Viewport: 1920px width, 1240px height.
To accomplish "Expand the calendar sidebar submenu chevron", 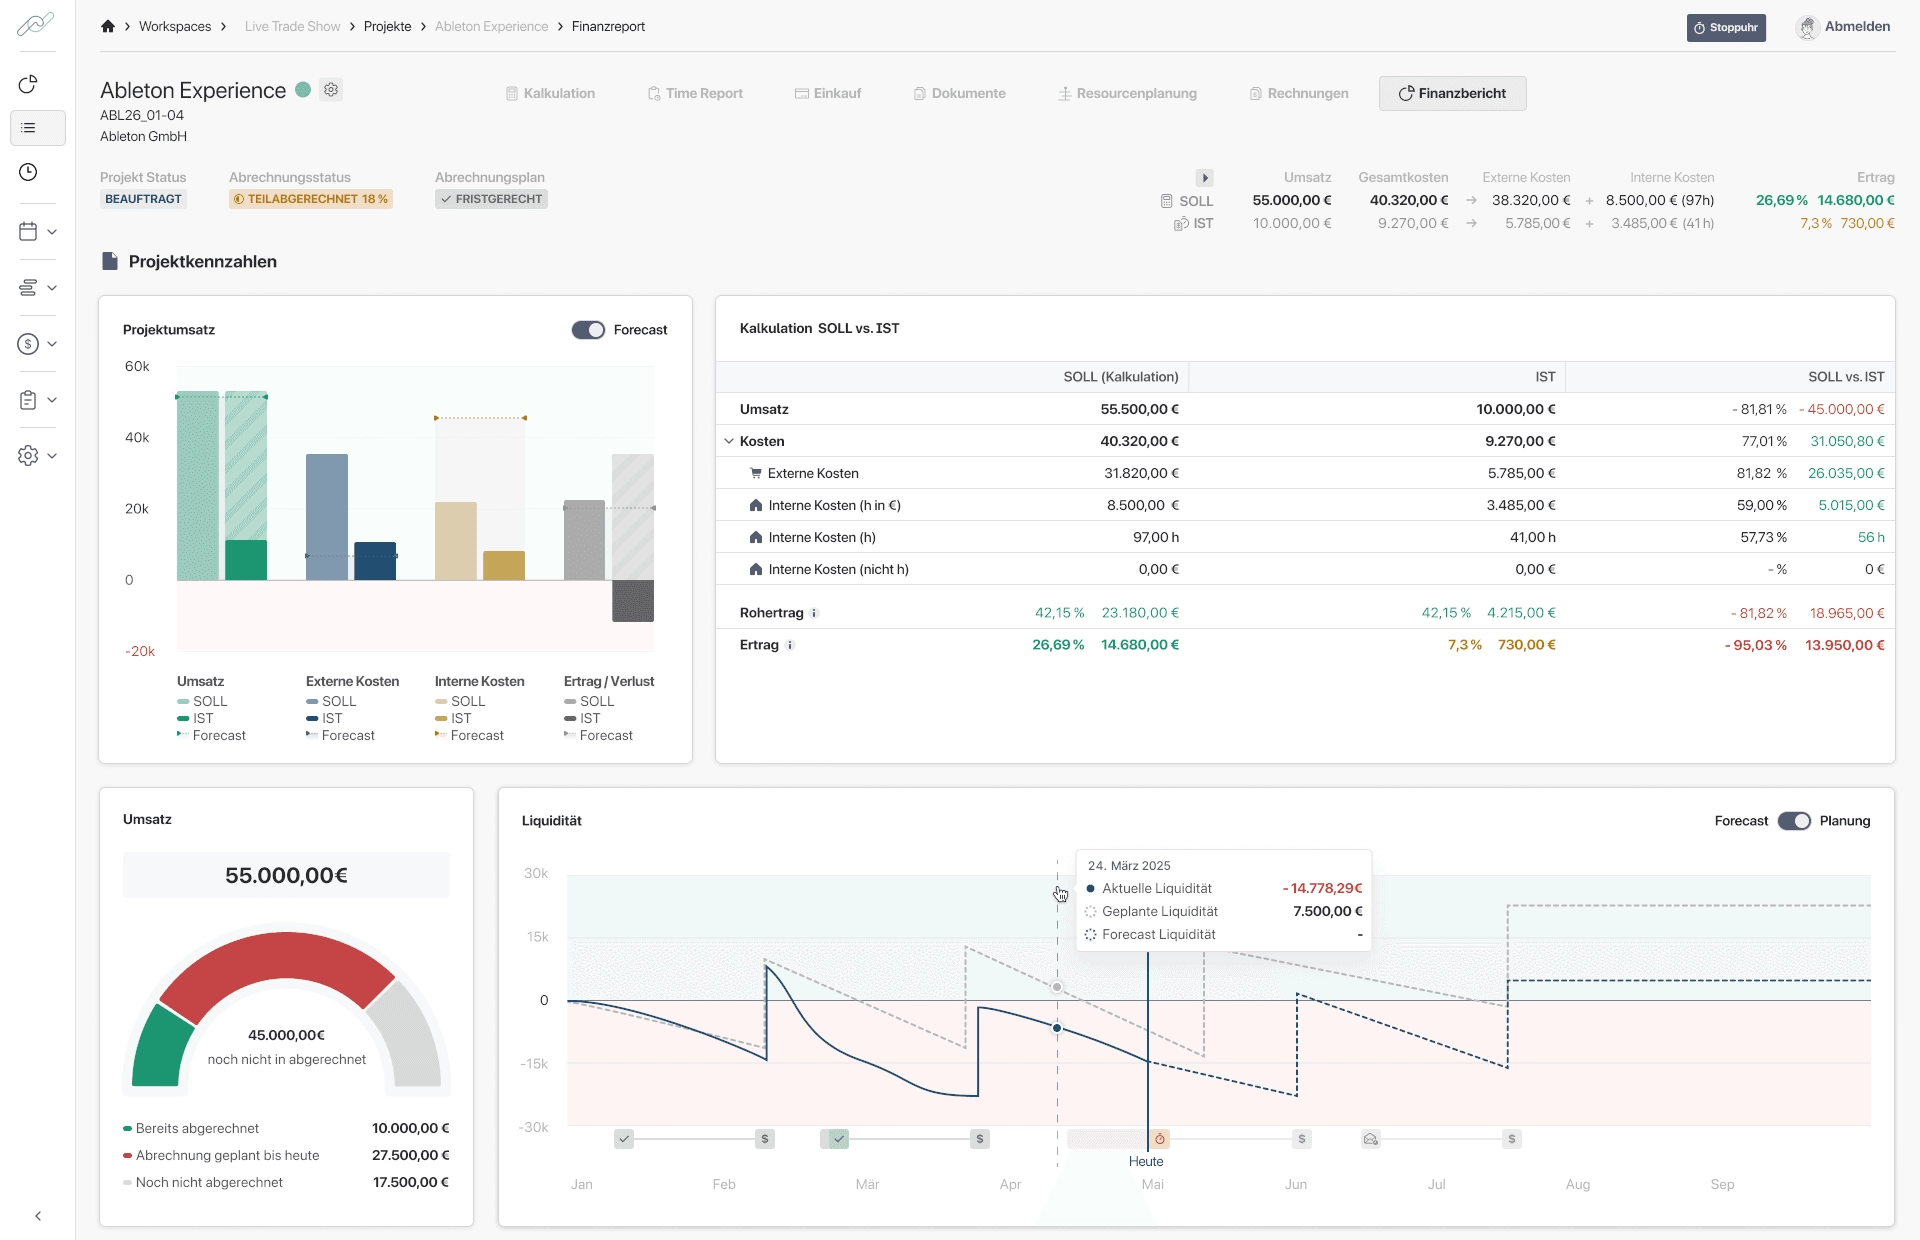I will click(52, 231).
